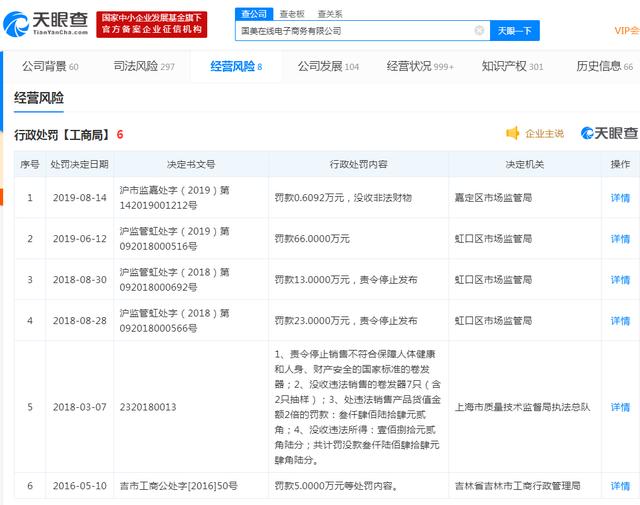The height and width of the screenshot is (505, 640).
Task: Switch to the 经营状况 tab
Action: (420, 66)
